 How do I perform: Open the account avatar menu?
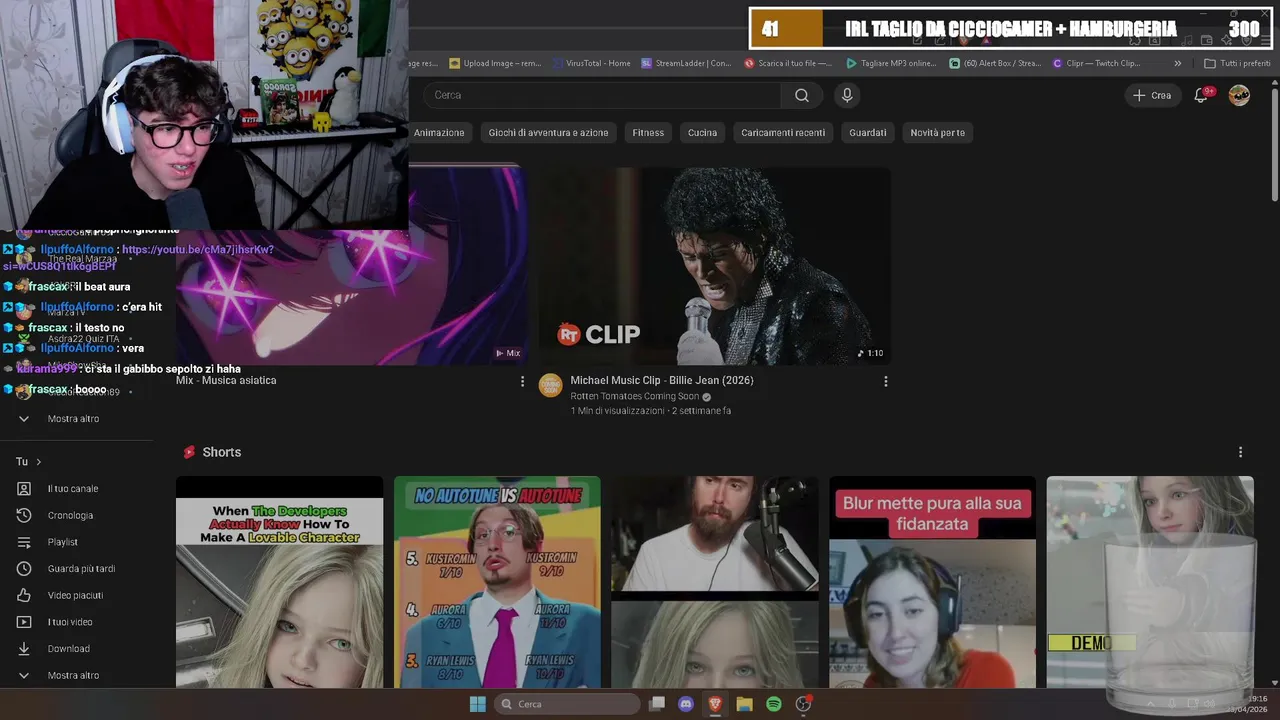1239,95
